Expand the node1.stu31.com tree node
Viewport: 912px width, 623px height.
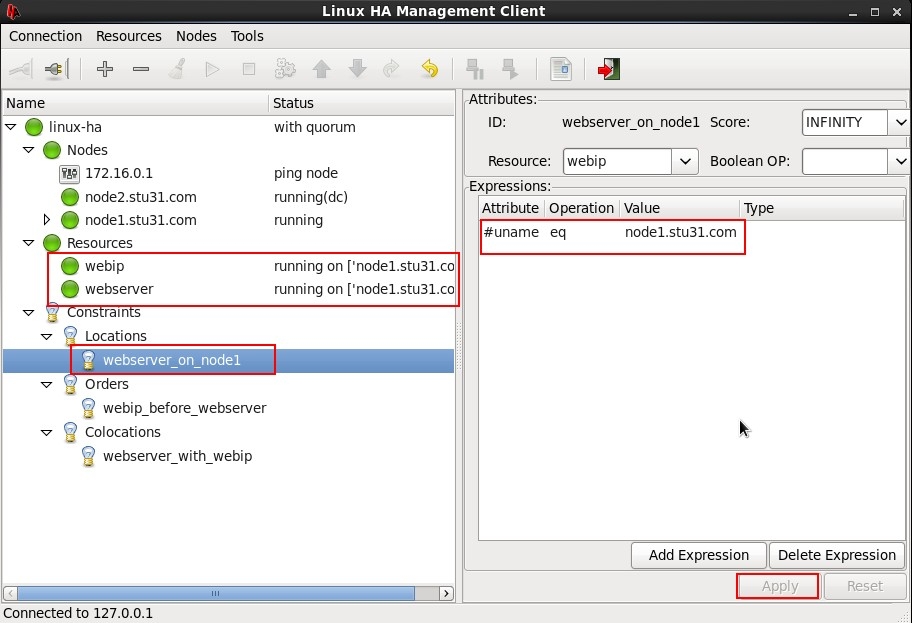[x=47, y=220]
